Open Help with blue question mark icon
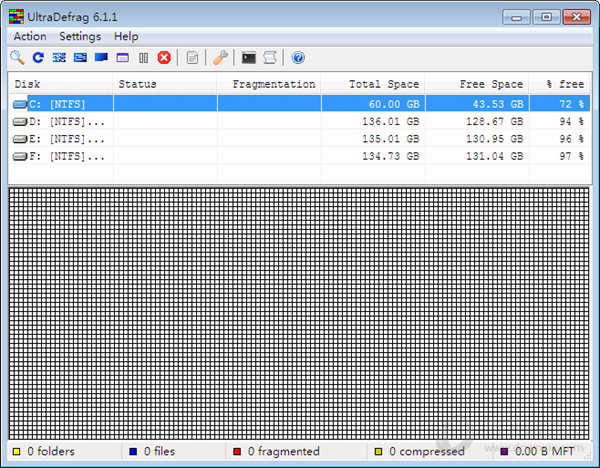The height and width of the screenshot is (468, 600). (x=298, y=58)
